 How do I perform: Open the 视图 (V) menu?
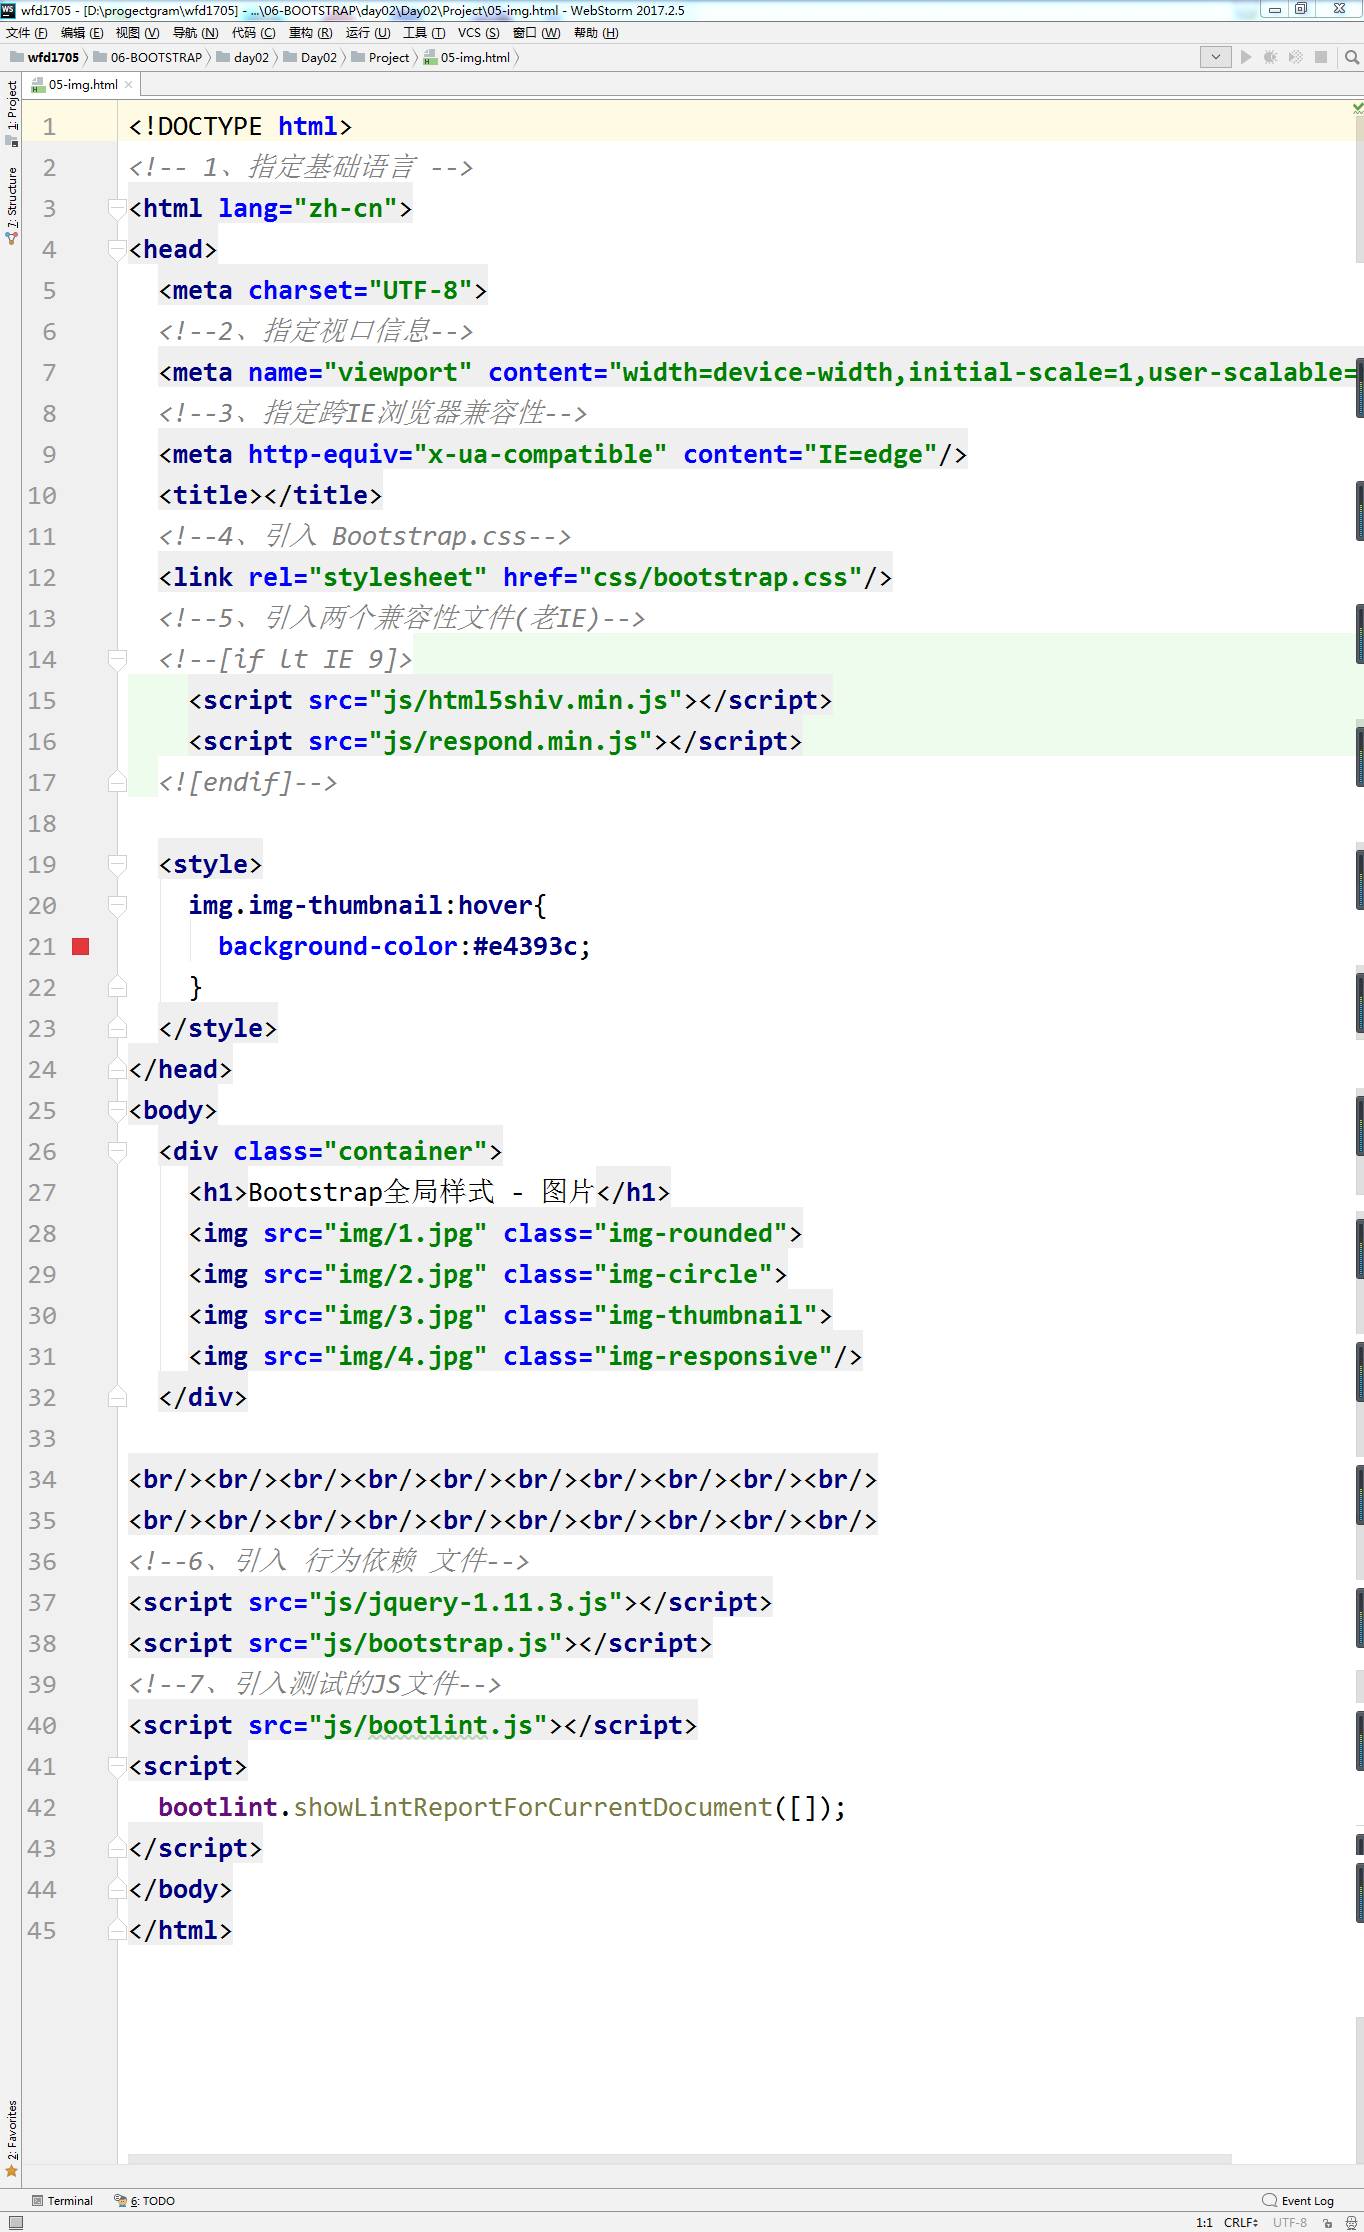pyautogui.click(x=138, y=33)
